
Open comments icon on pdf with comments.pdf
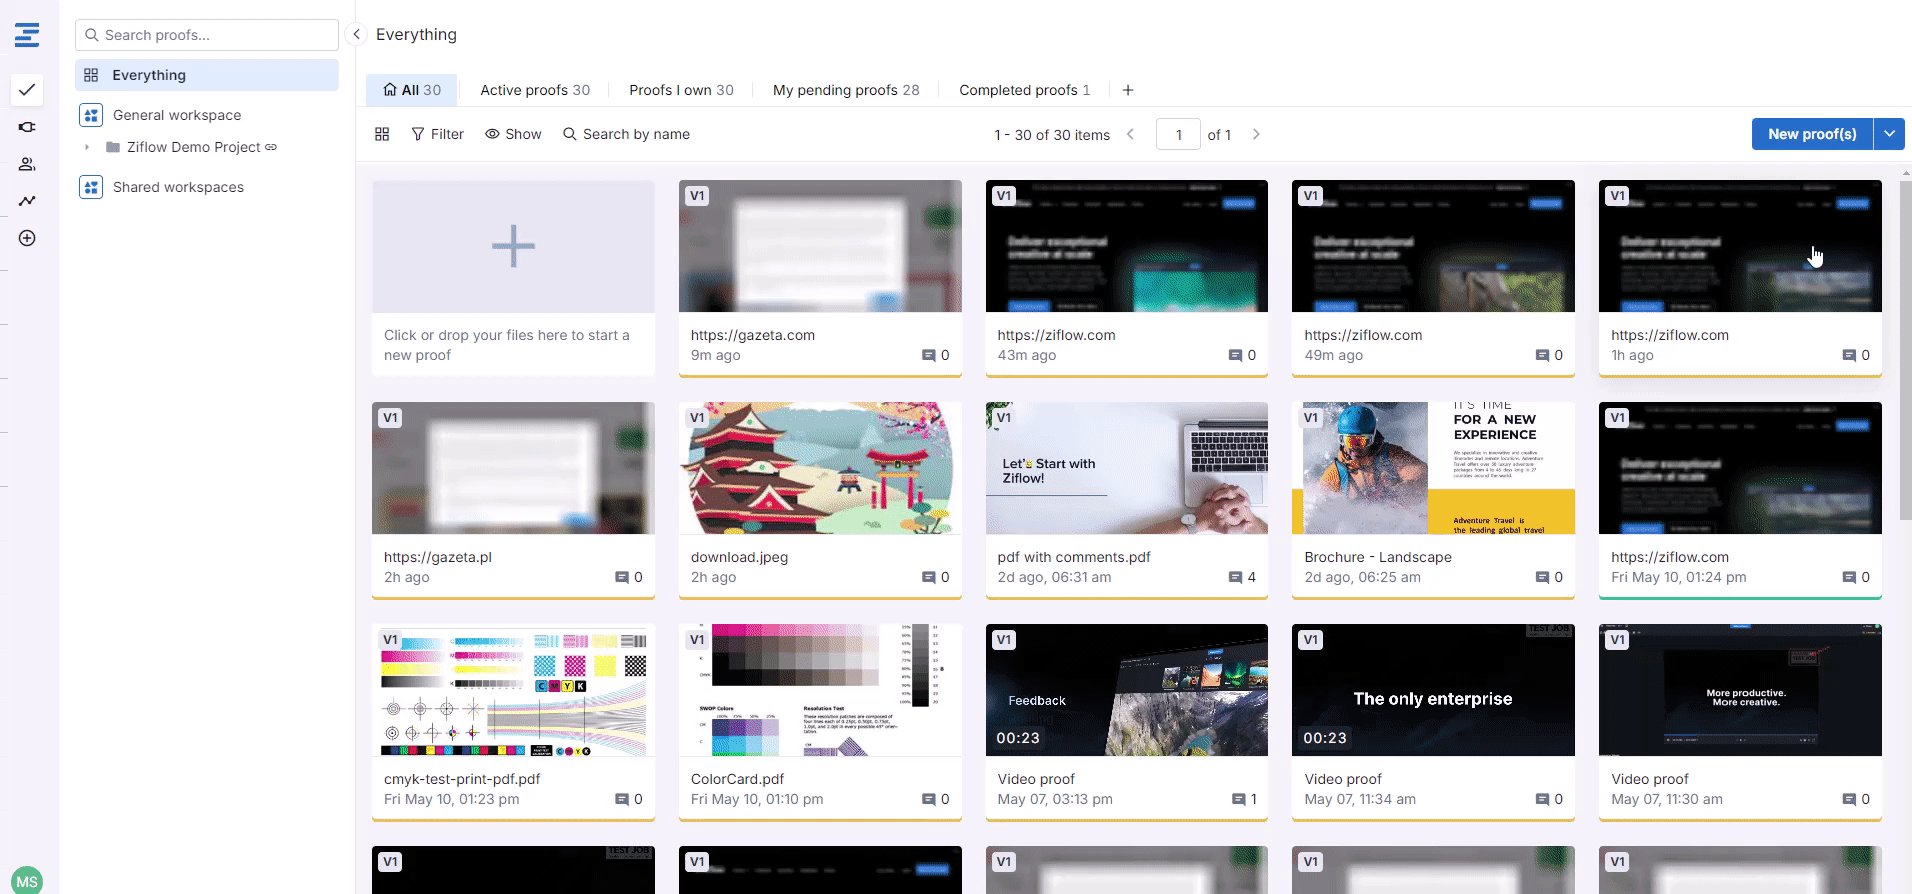pyautogui.click(x=1235, y=577)
